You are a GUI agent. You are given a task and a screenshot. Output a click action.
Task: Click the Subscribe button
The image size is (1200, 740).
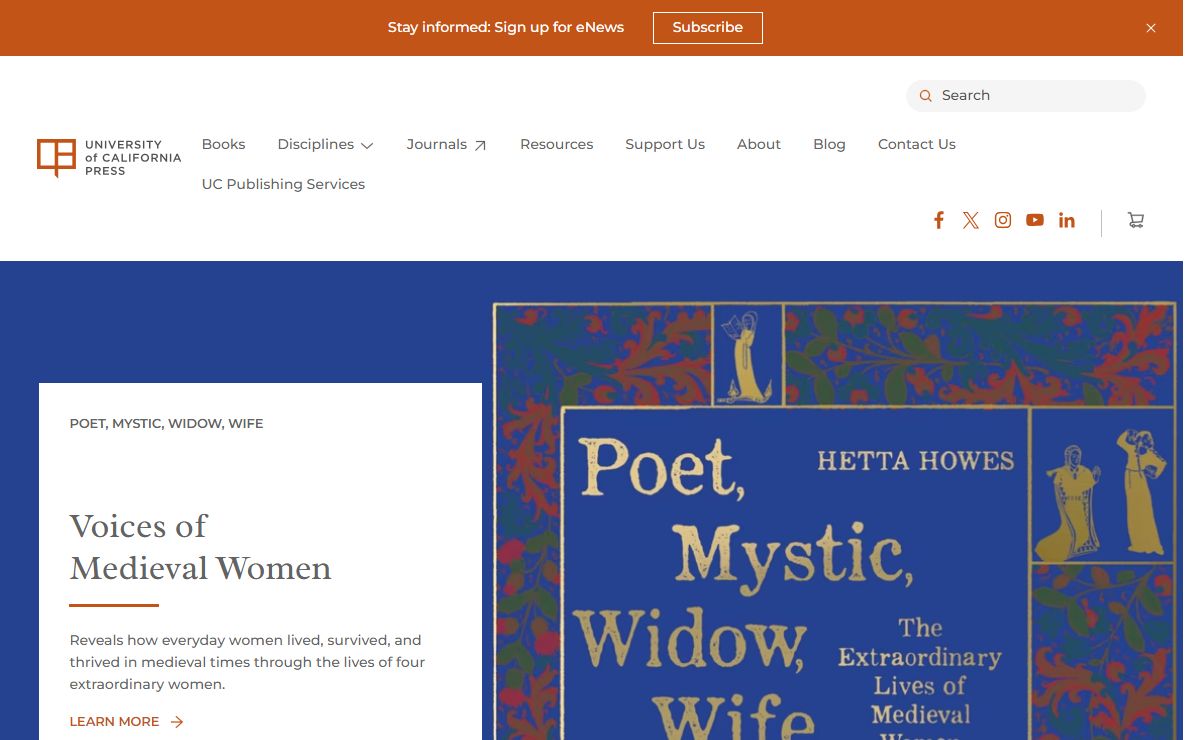click(707, 28)
